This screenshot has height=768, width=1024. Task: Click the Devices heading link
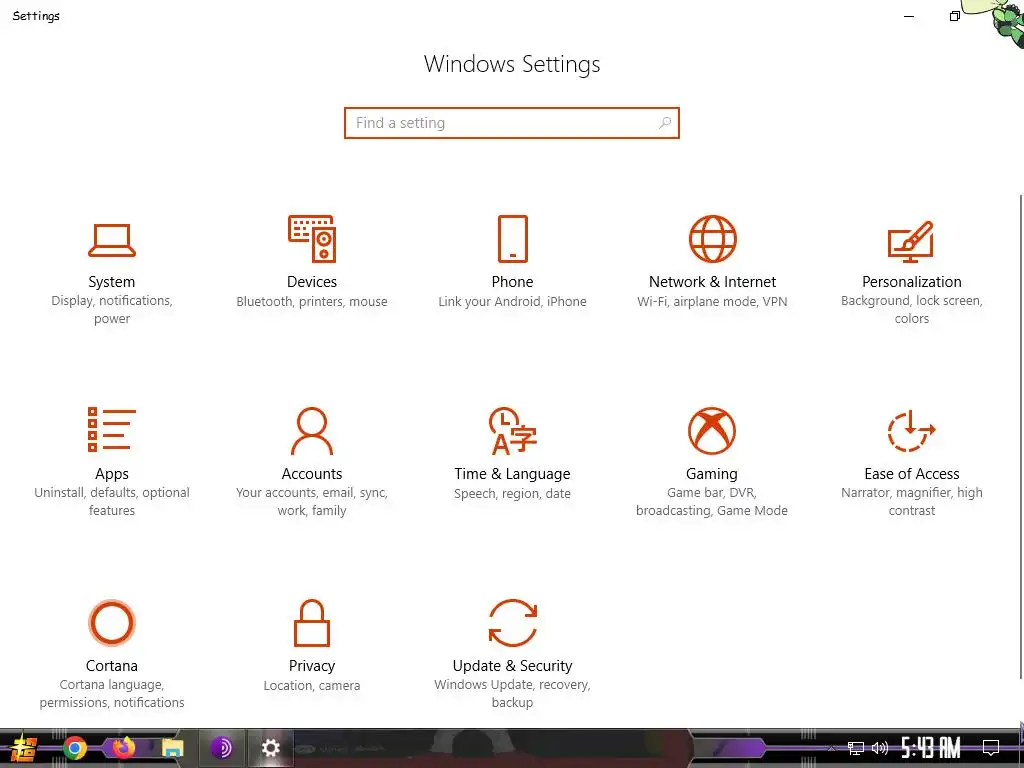point(312,281)
